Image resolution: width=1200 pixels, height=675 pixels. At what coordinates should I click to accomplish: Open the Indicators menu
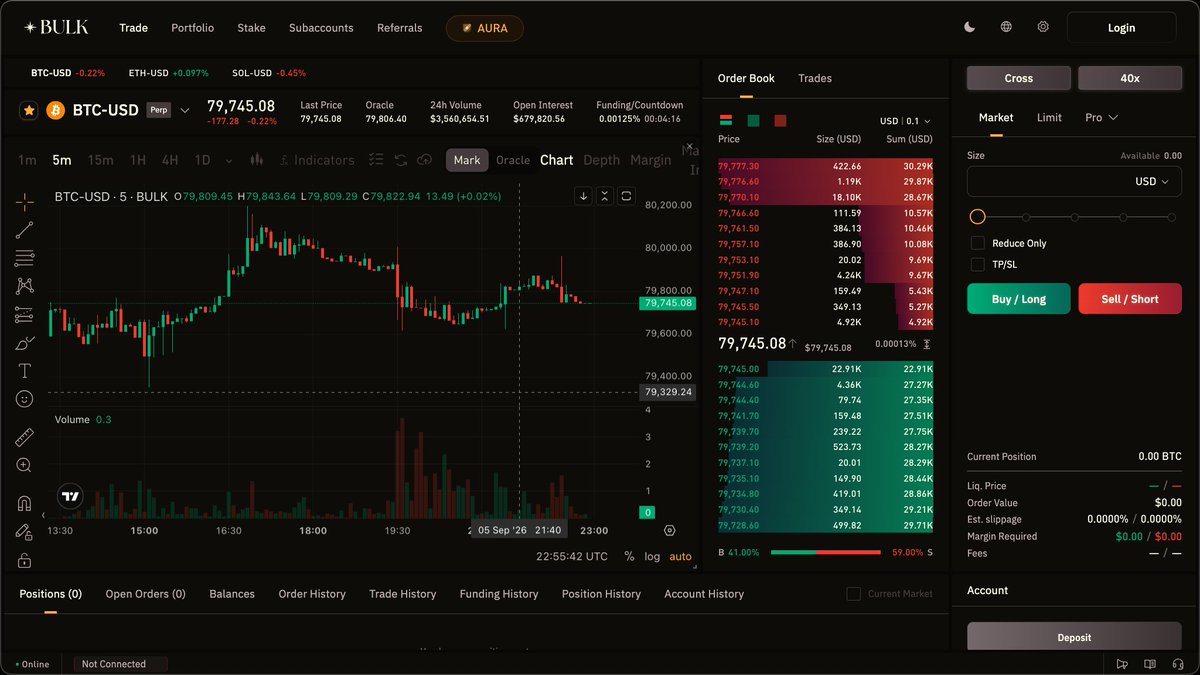pos(317,160)
